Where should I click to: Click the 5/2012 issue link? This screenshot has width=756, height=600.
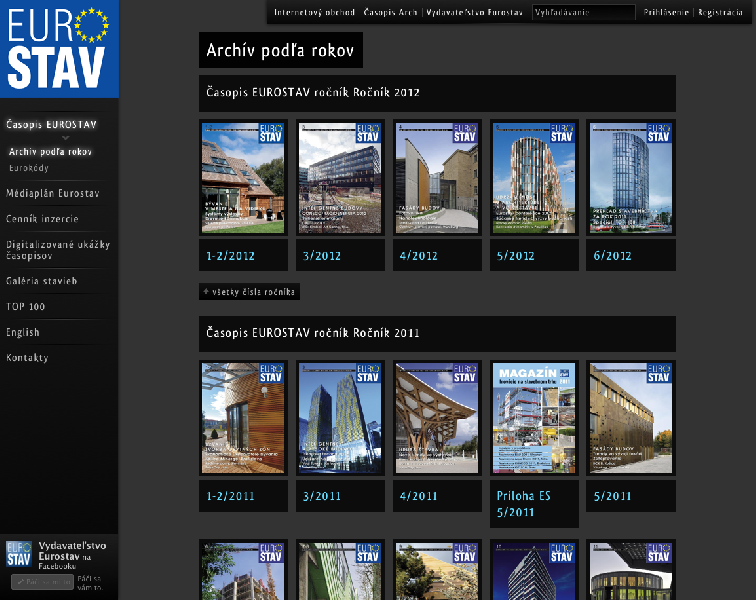pos(515,256)
